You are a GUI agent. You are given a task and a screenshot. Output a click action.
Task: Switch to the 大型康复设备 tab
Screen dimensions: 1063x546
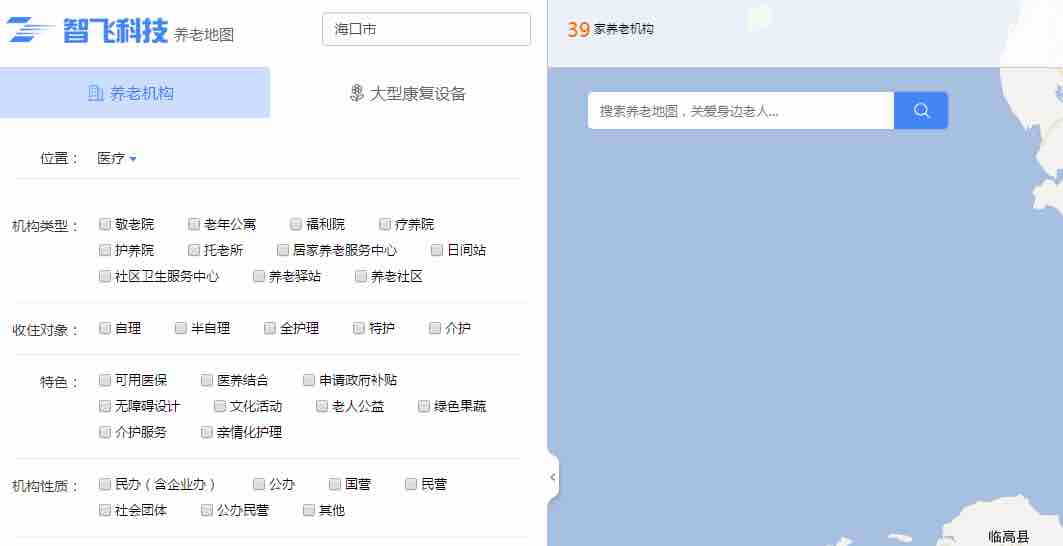click(x=408, y=93)
